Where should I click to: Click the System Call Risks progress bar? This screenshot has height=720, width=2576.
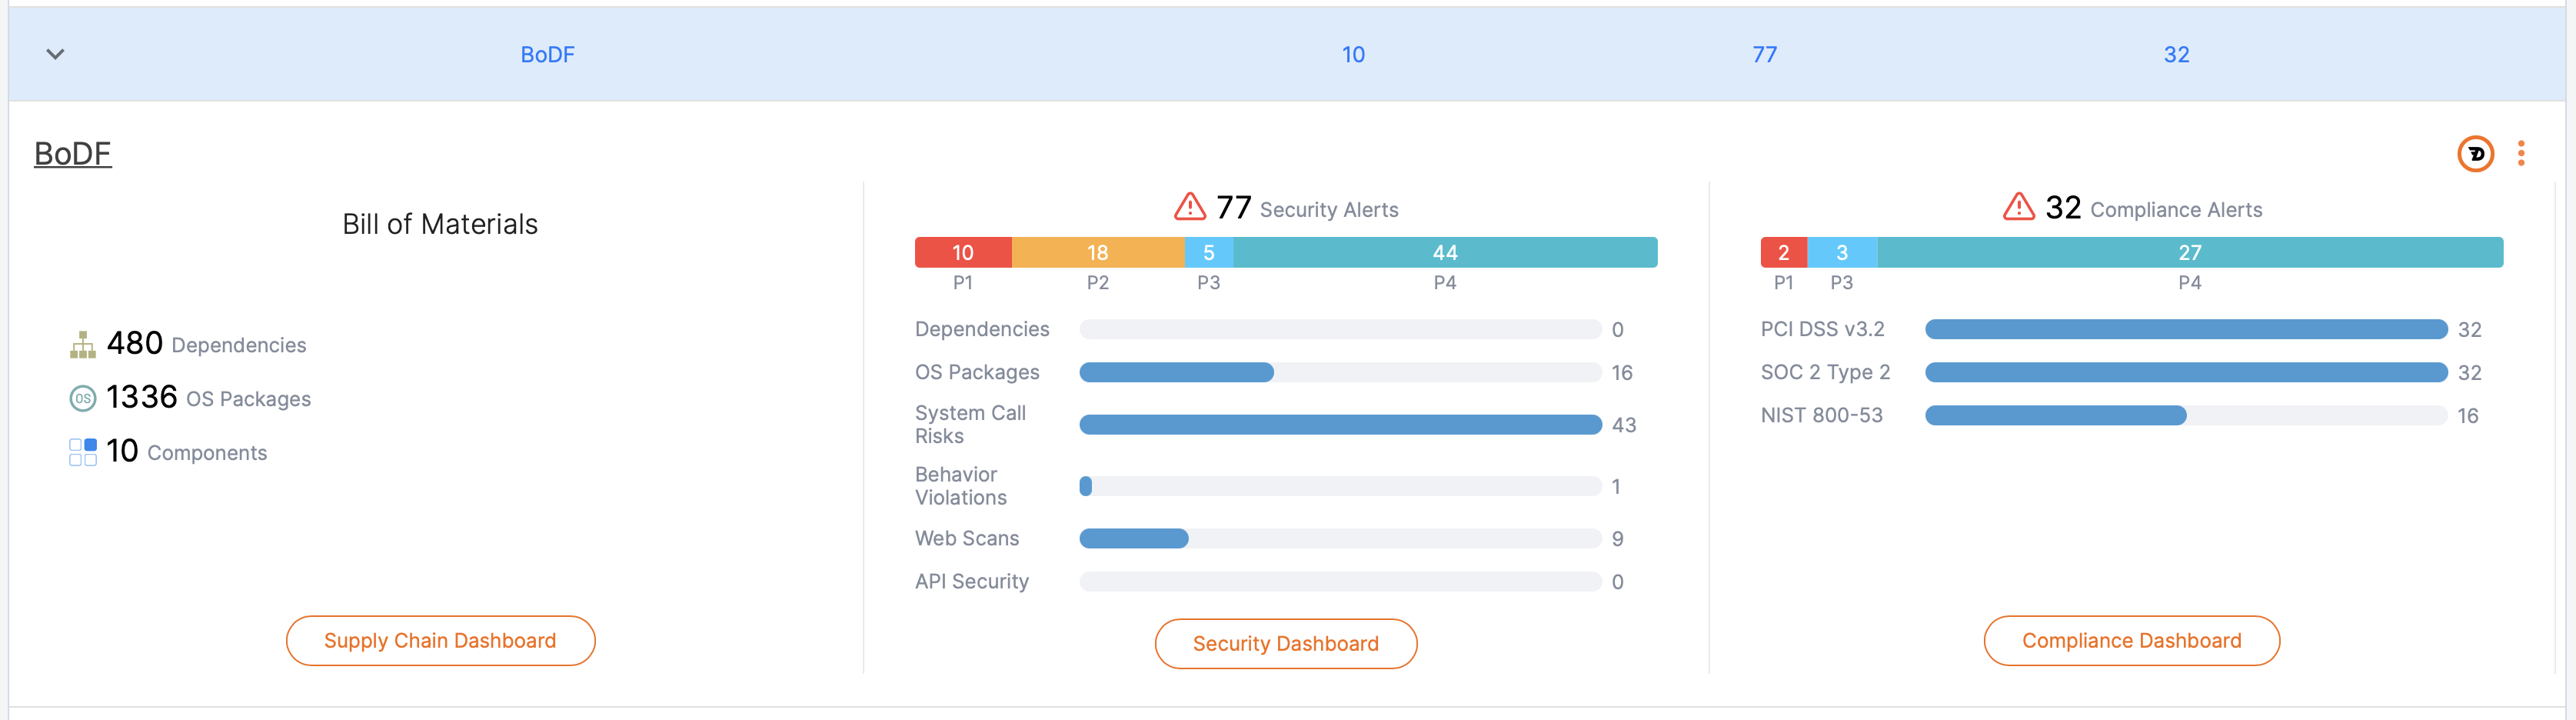pyautogui.click(x=1340, y=424)
